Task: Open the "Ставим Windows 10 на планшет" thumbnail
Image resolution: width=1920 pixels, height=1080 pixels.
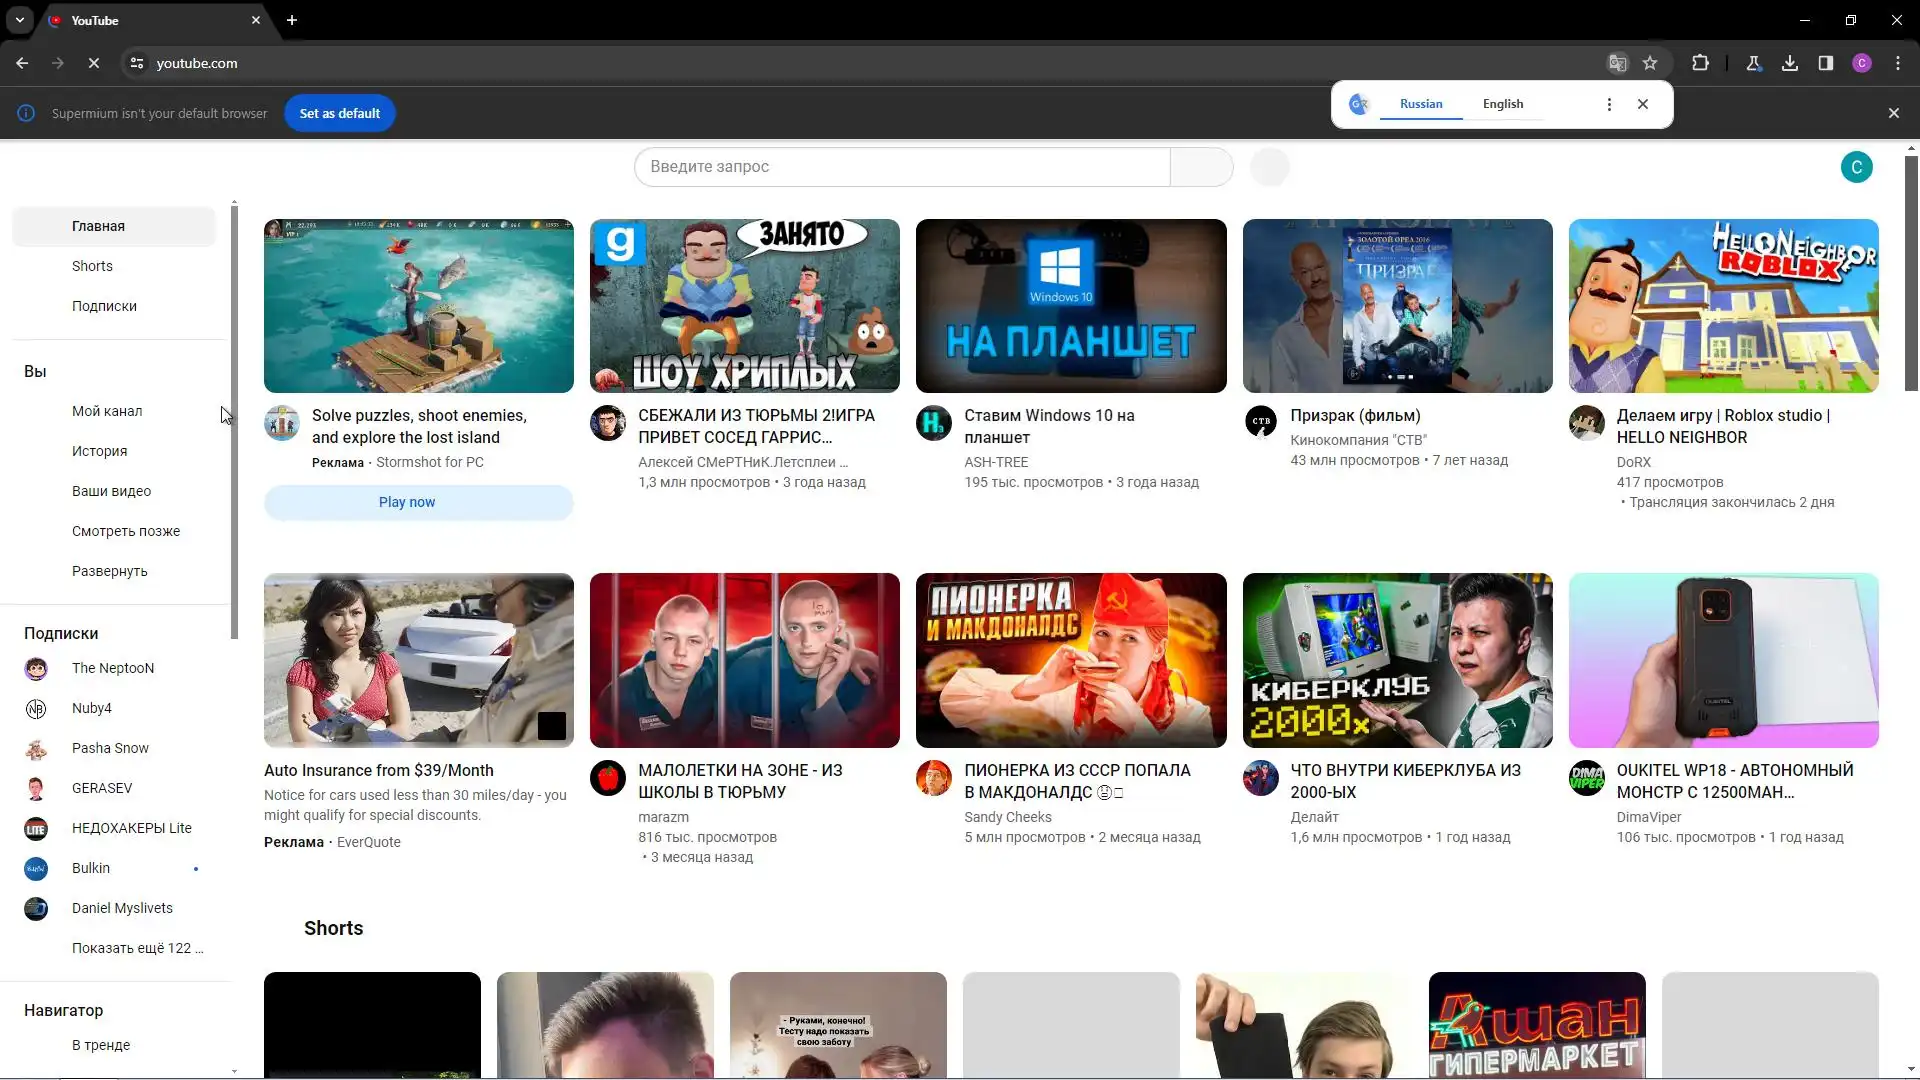Action: 1070,306
